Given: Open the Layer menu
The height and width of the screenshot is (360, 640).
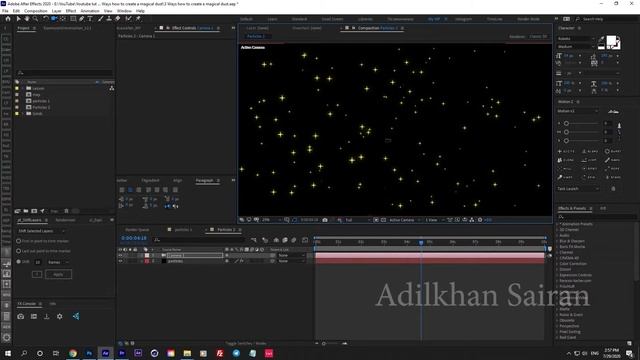Looking at the screenshot, I should pos(57,11).
